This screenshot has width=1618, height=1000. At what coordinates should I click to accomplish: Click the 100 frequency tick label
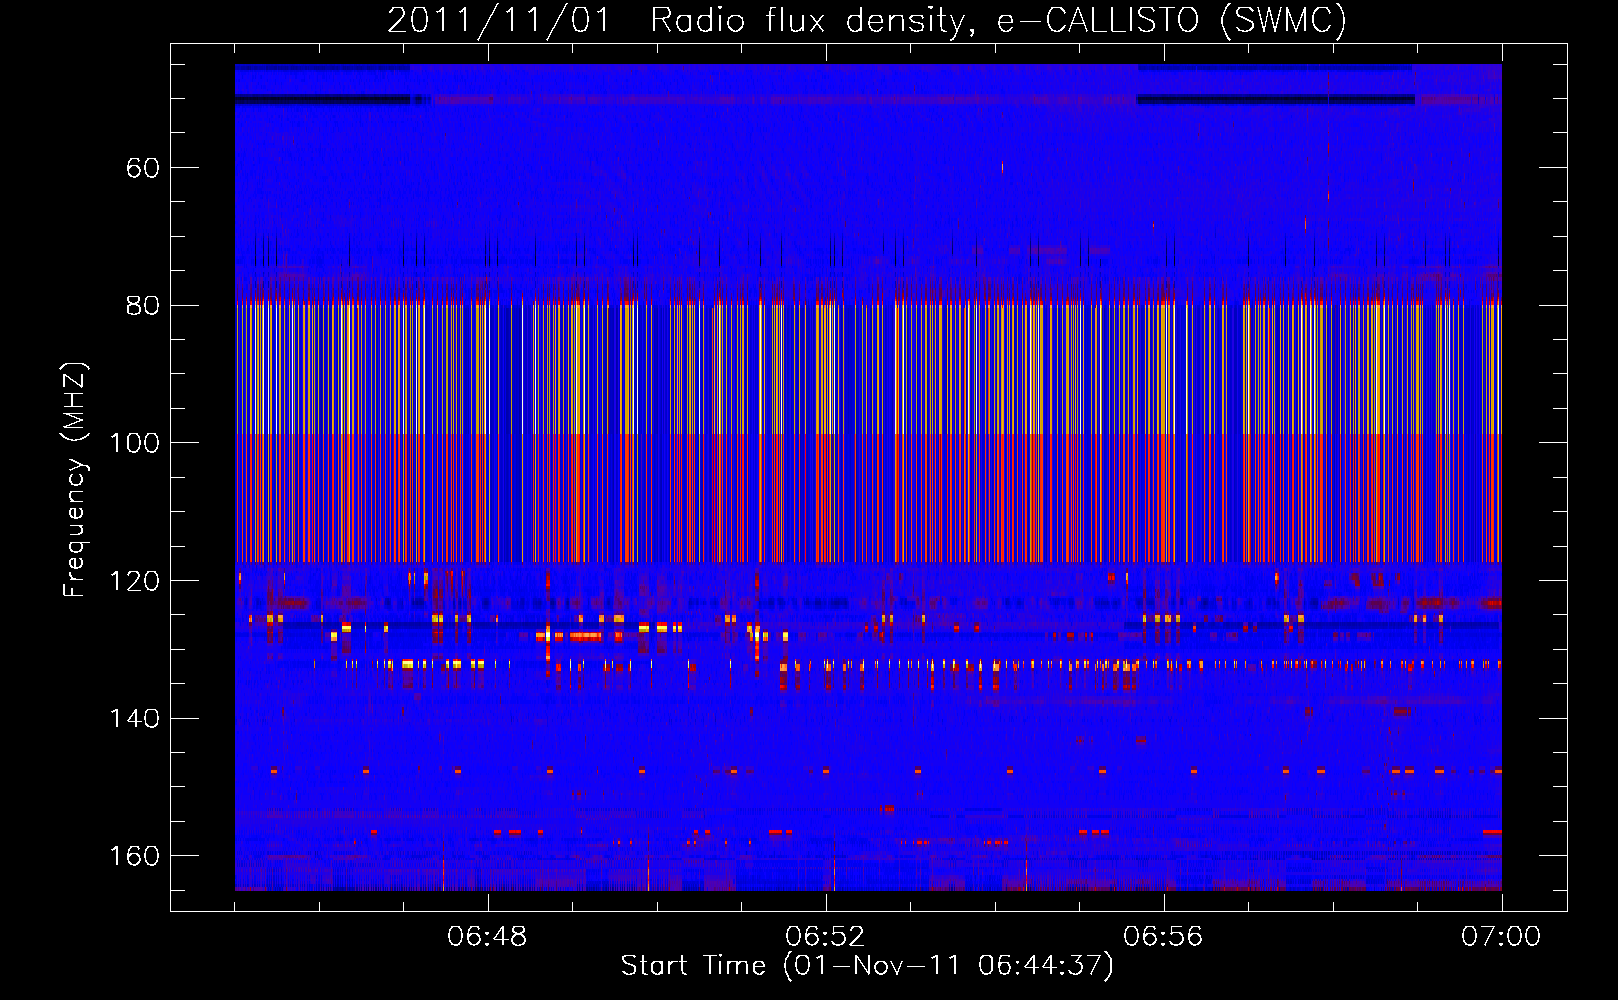point(135,443)
